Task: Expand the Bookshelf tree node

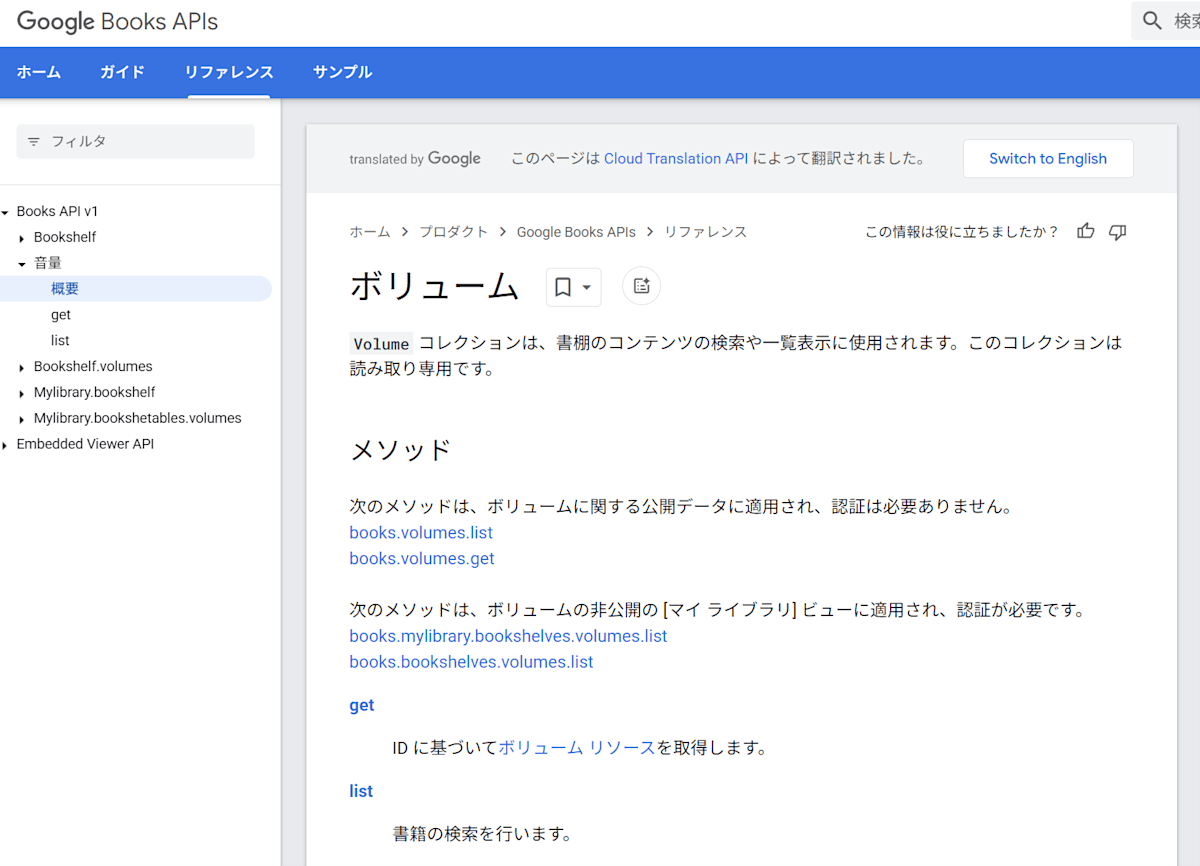Action: coord(22,238)
